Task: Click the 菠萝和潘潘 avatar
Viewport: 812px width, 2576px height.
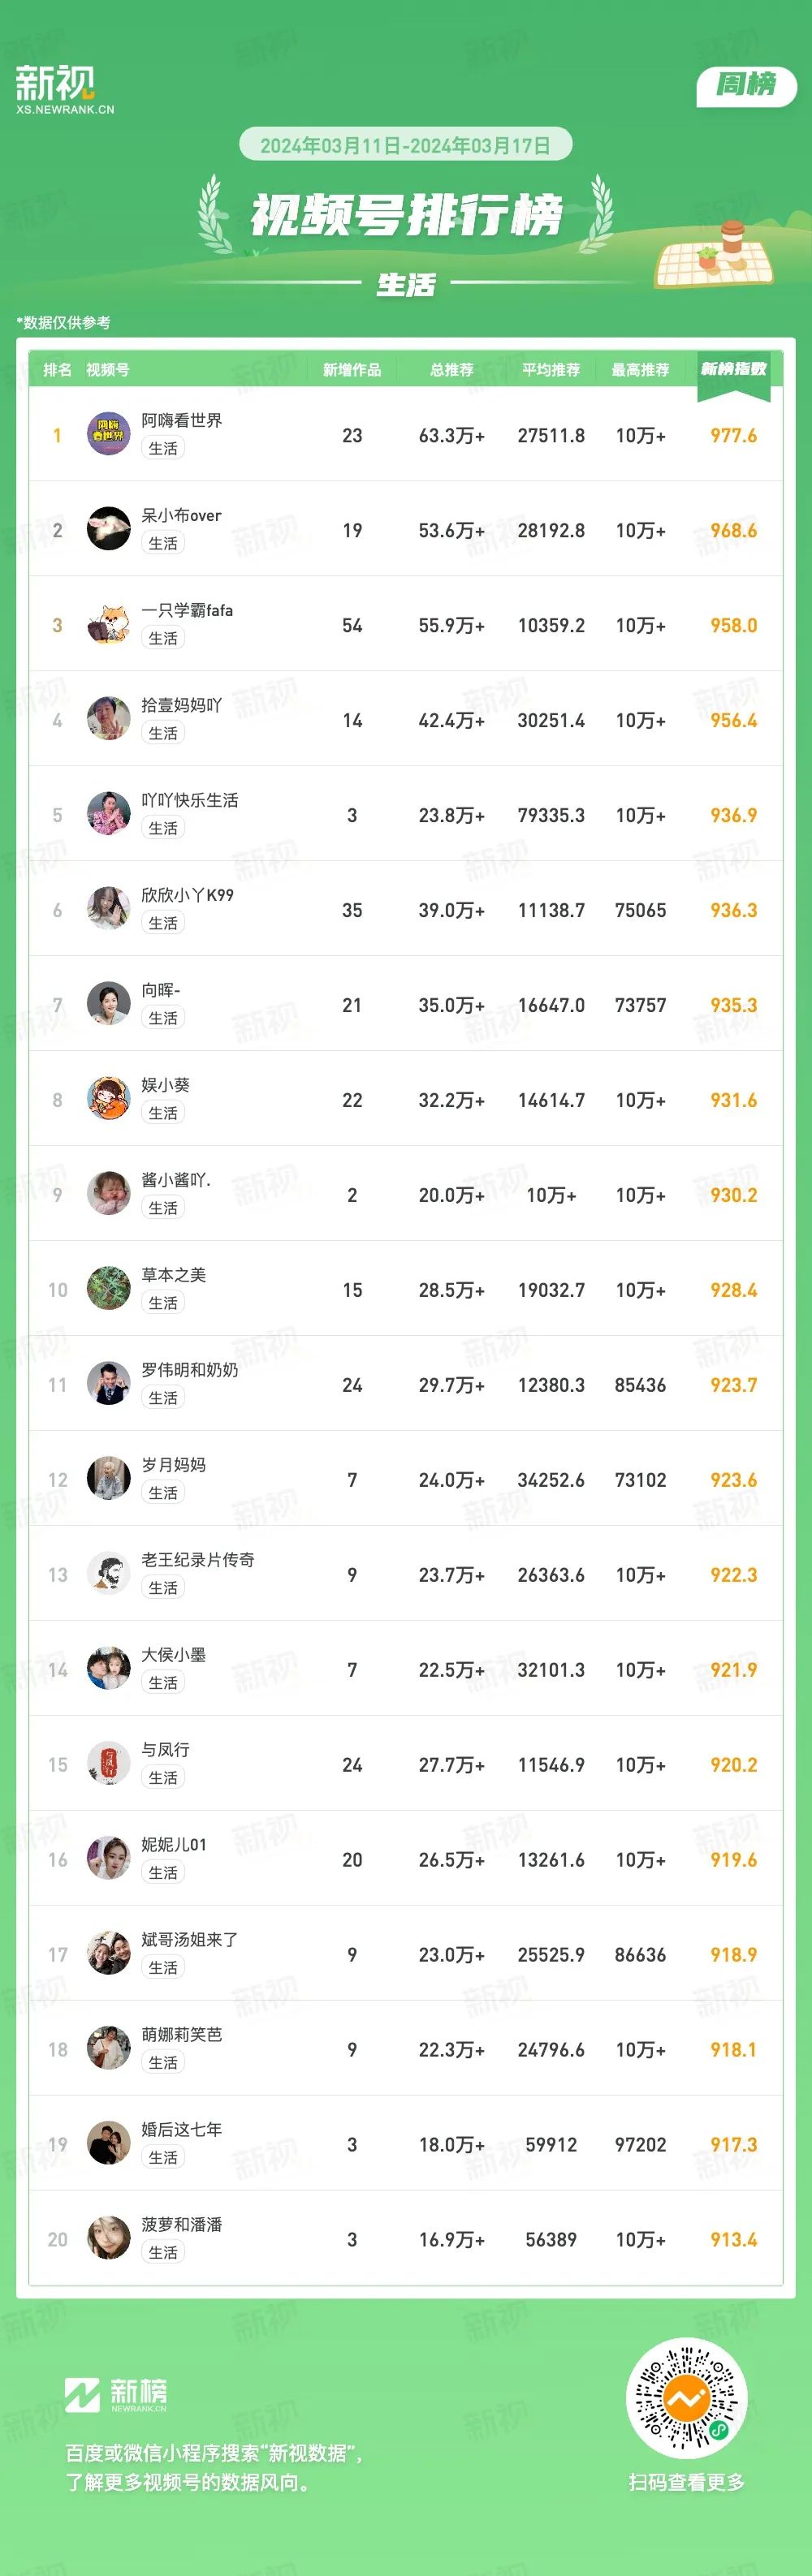Action: point(109,2239)
